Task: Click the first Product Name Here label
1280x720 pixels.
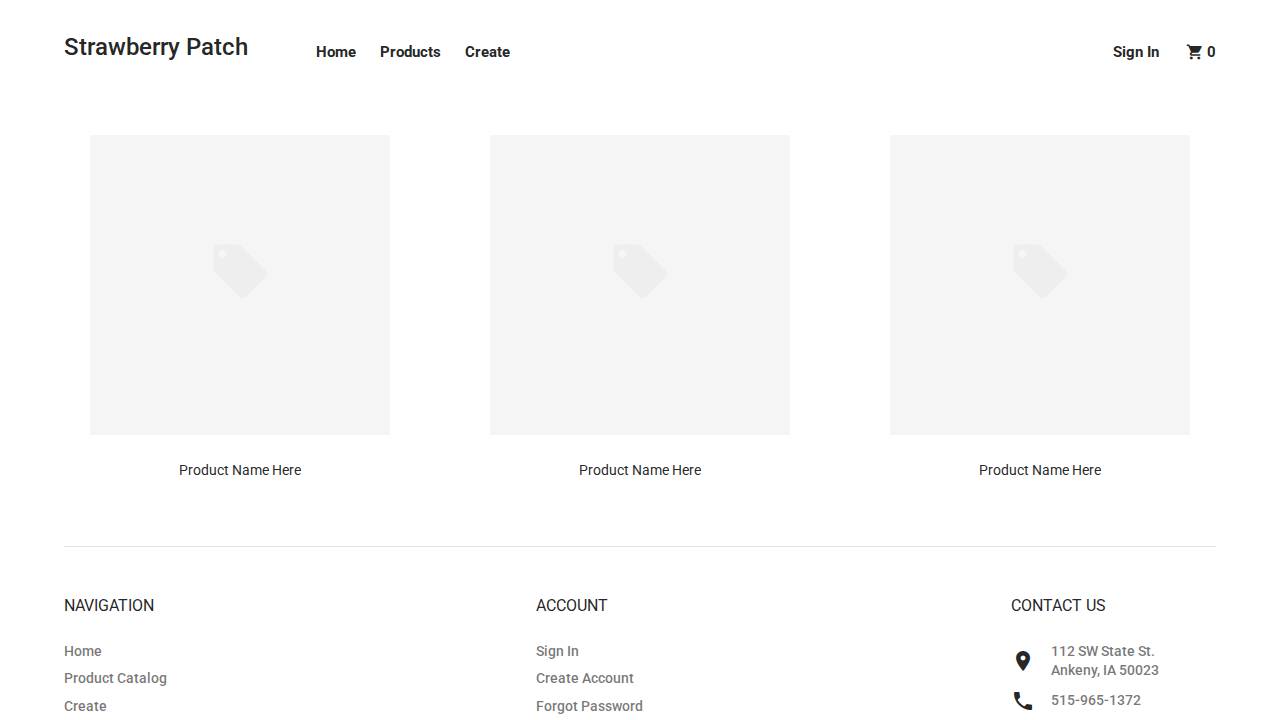Action: coord(239,470)
